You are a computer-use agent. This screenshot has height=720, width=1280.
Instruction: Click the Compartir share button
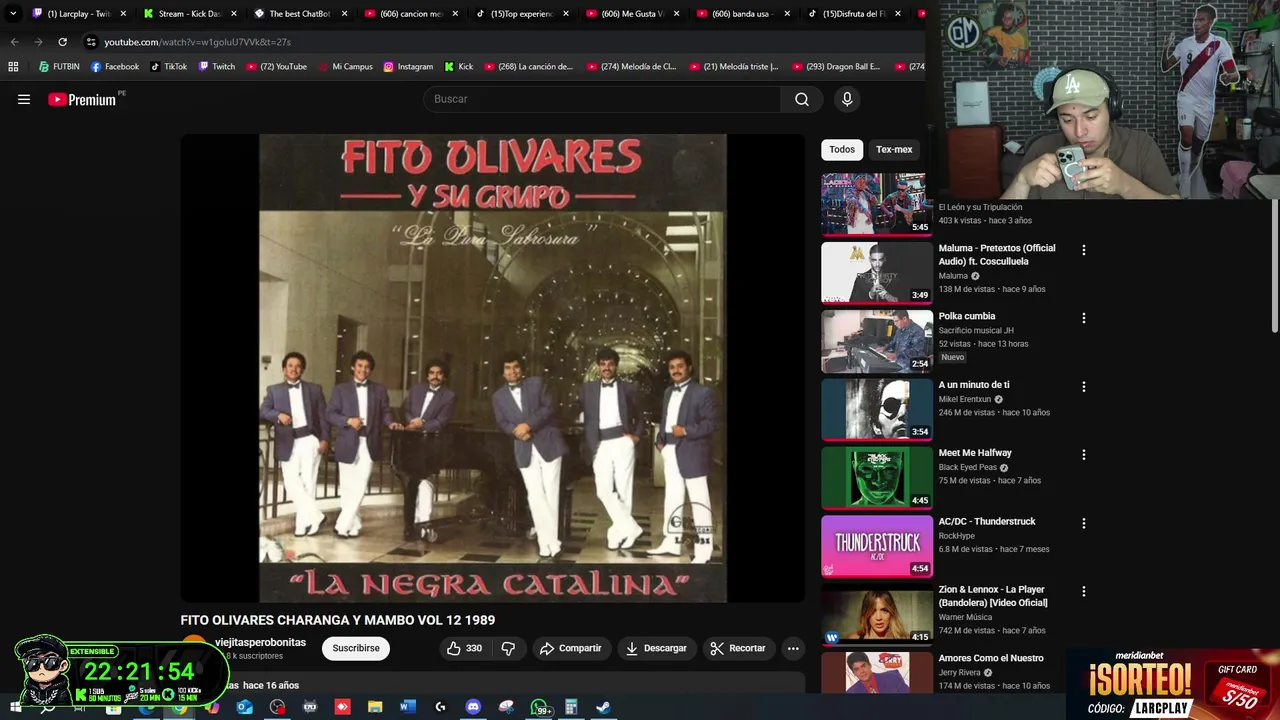click(x=571, y=648)
